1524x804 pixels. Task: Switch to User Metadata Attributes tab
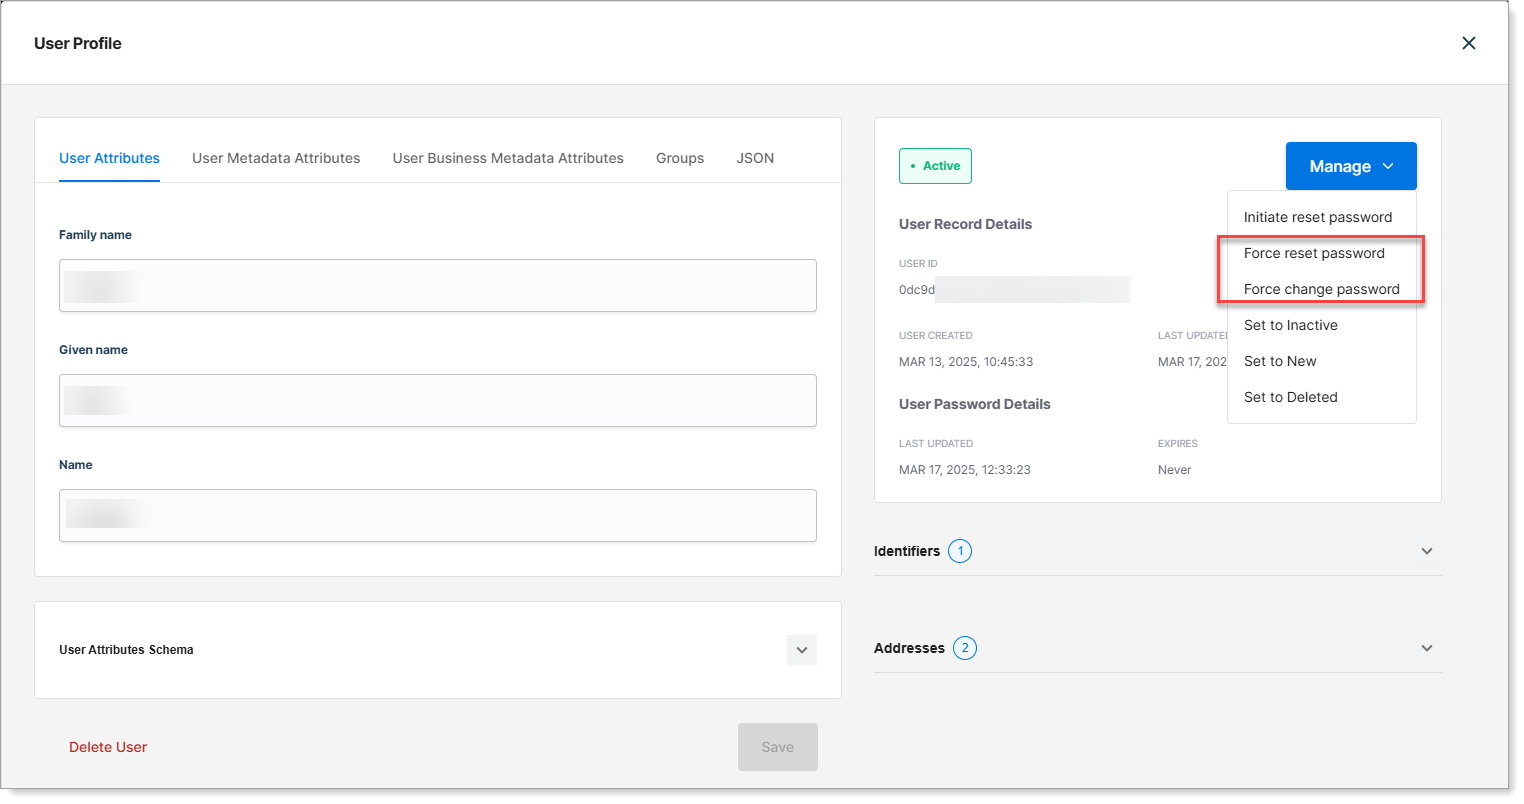pyautogui.click(x=276, y=158)
